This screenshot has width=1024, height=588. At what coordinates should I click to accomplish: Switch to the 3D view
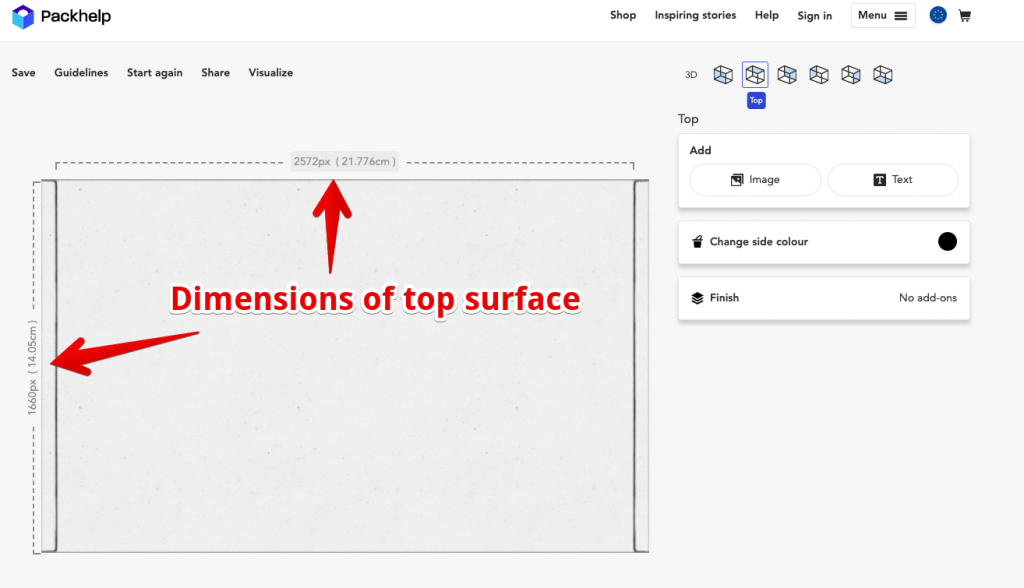coord(691,75)
